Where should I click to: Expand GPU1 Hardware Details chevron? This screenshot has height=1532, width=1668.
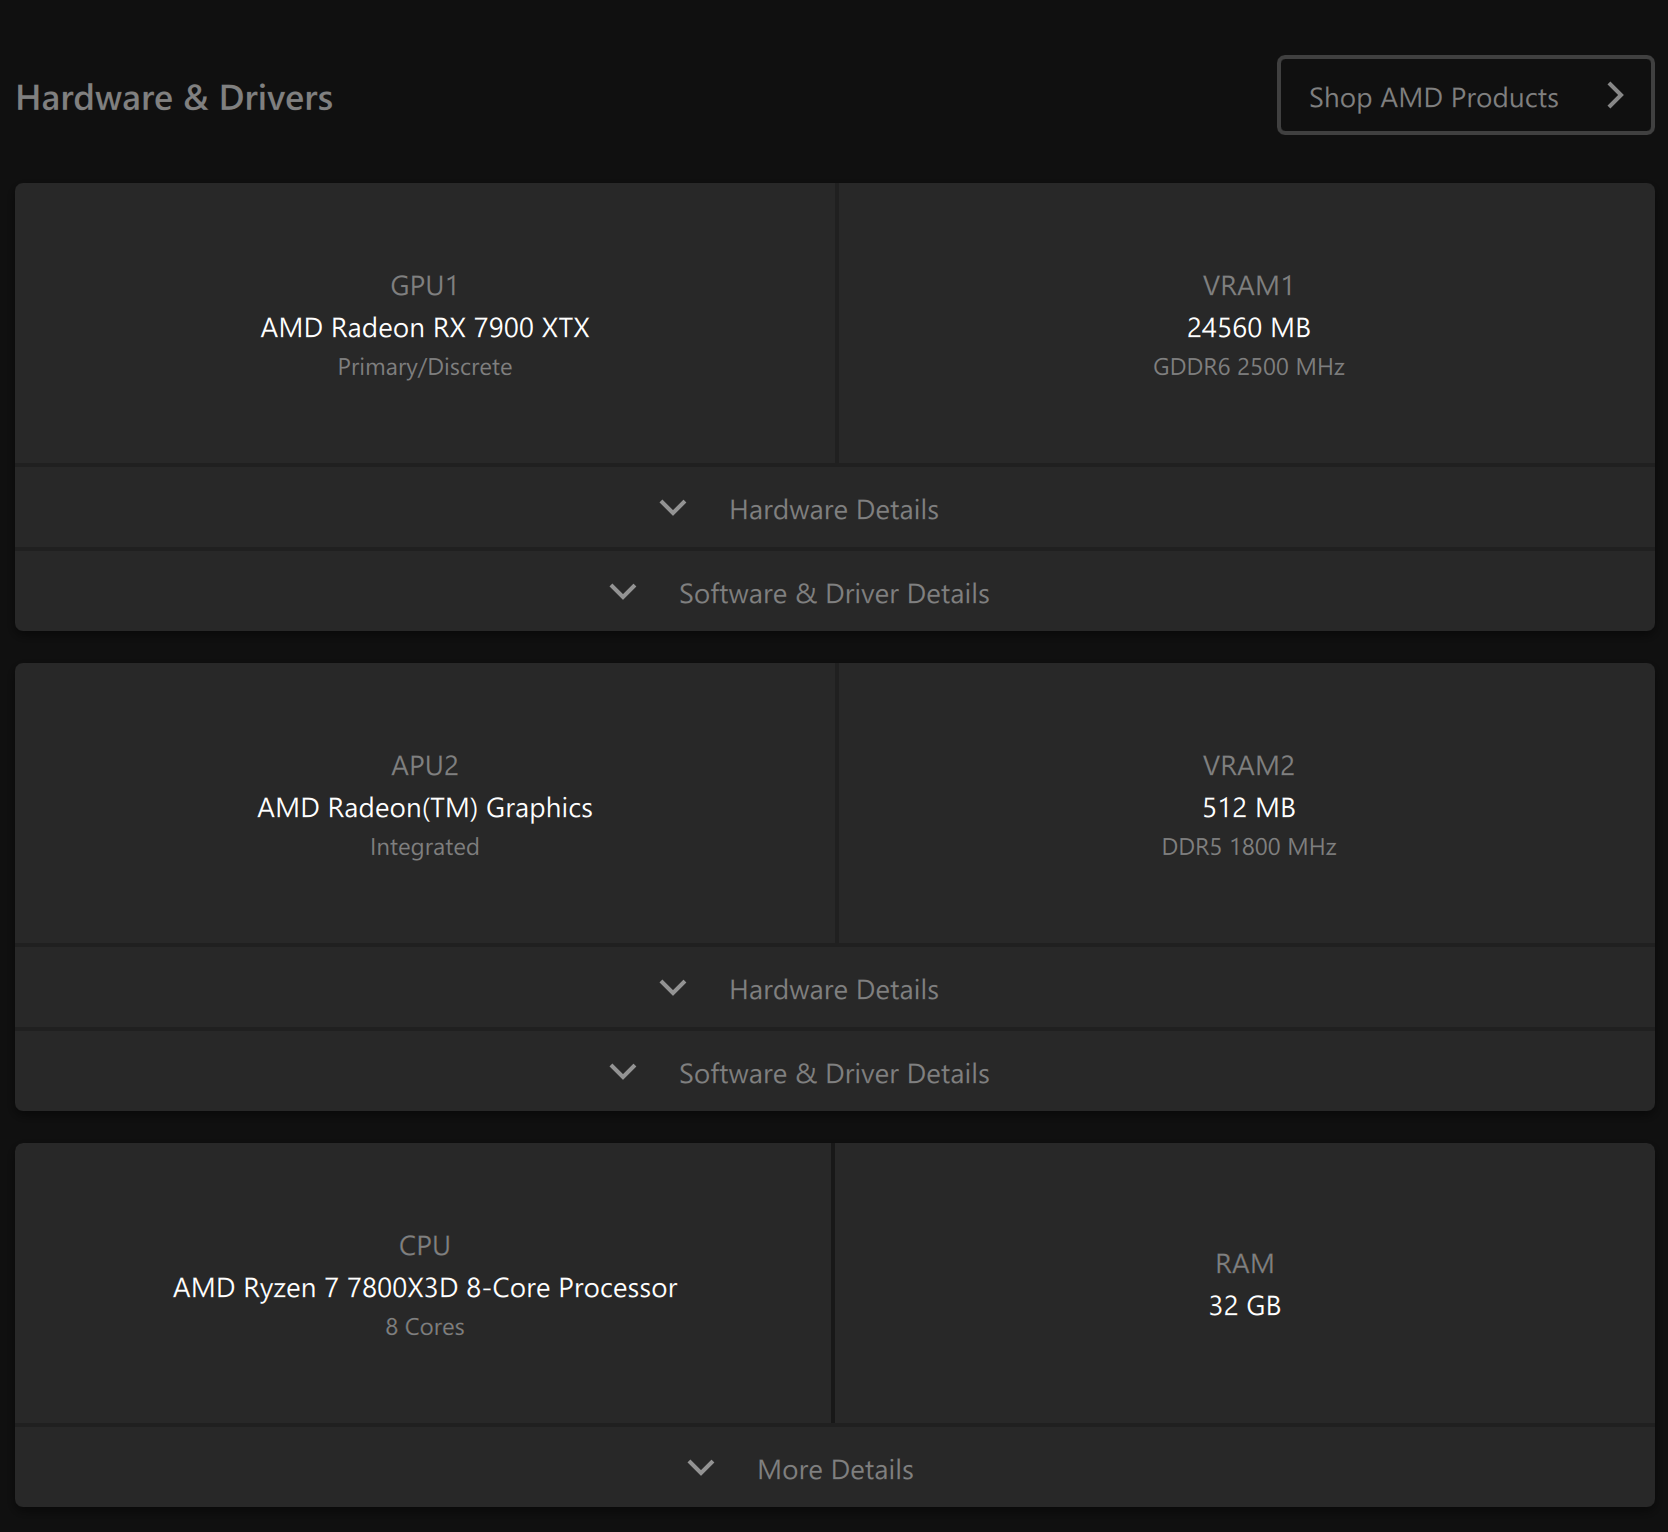click(x=673, y=508)
